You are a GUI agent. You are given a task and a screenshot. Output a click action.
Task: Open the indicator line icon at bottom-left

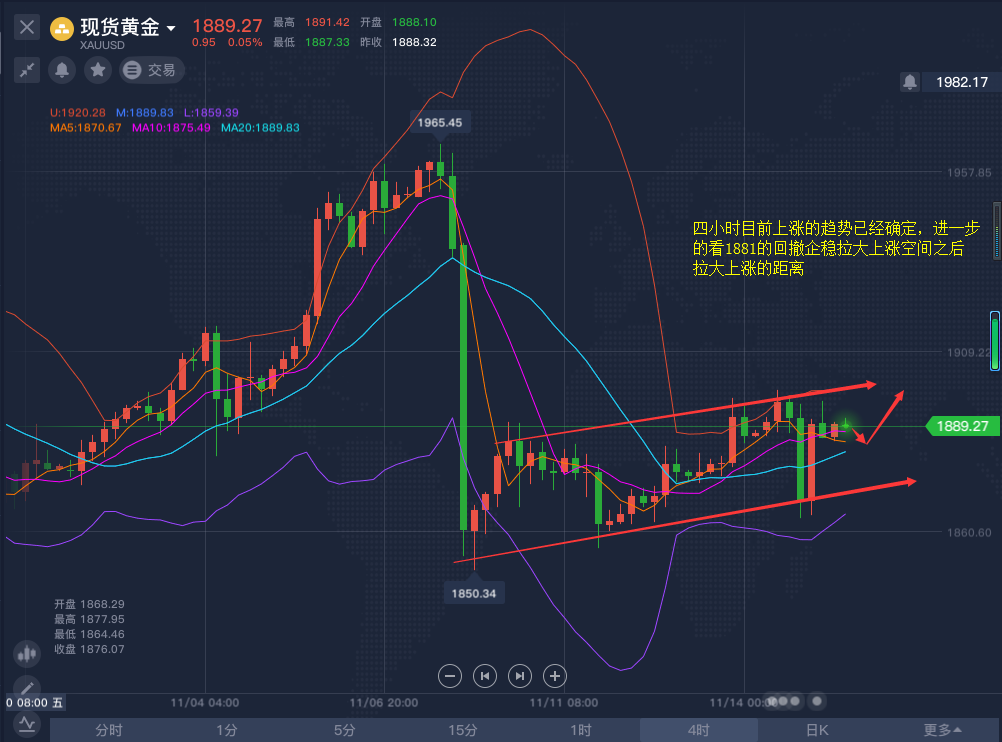click(27, 724)
